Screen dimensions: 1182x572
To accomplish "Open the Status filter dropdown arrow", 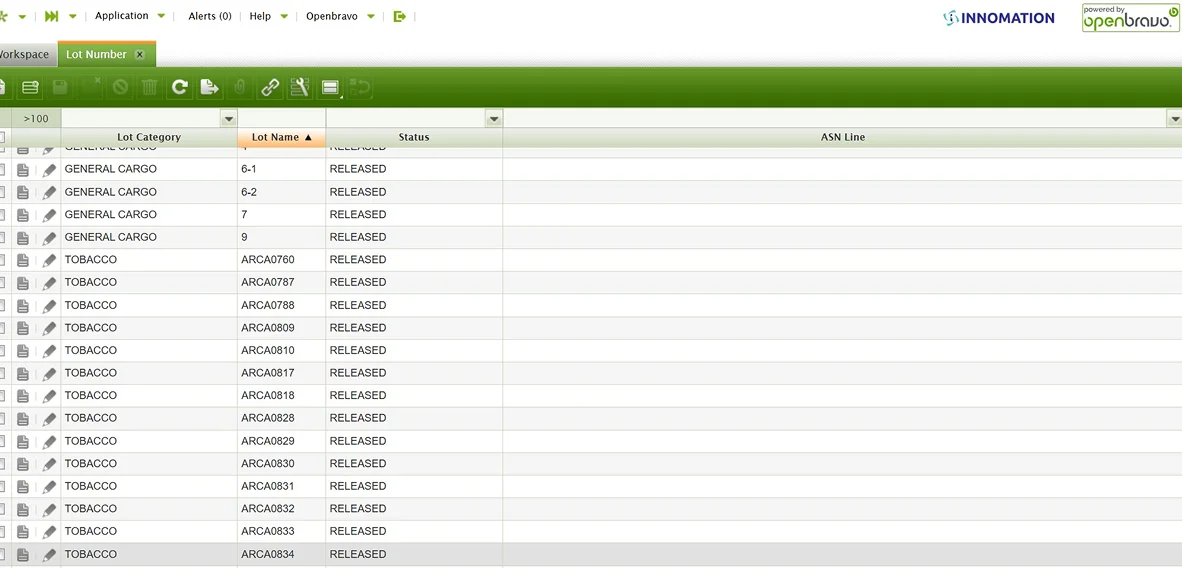I will click(493, 119).
